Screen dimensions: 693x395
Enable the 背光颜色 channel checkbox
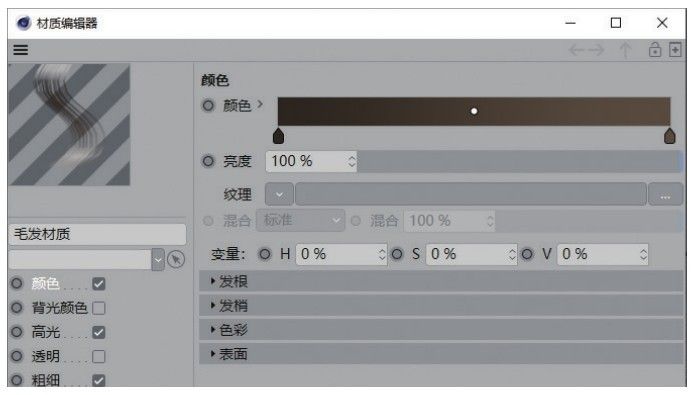tap(99, 308)
